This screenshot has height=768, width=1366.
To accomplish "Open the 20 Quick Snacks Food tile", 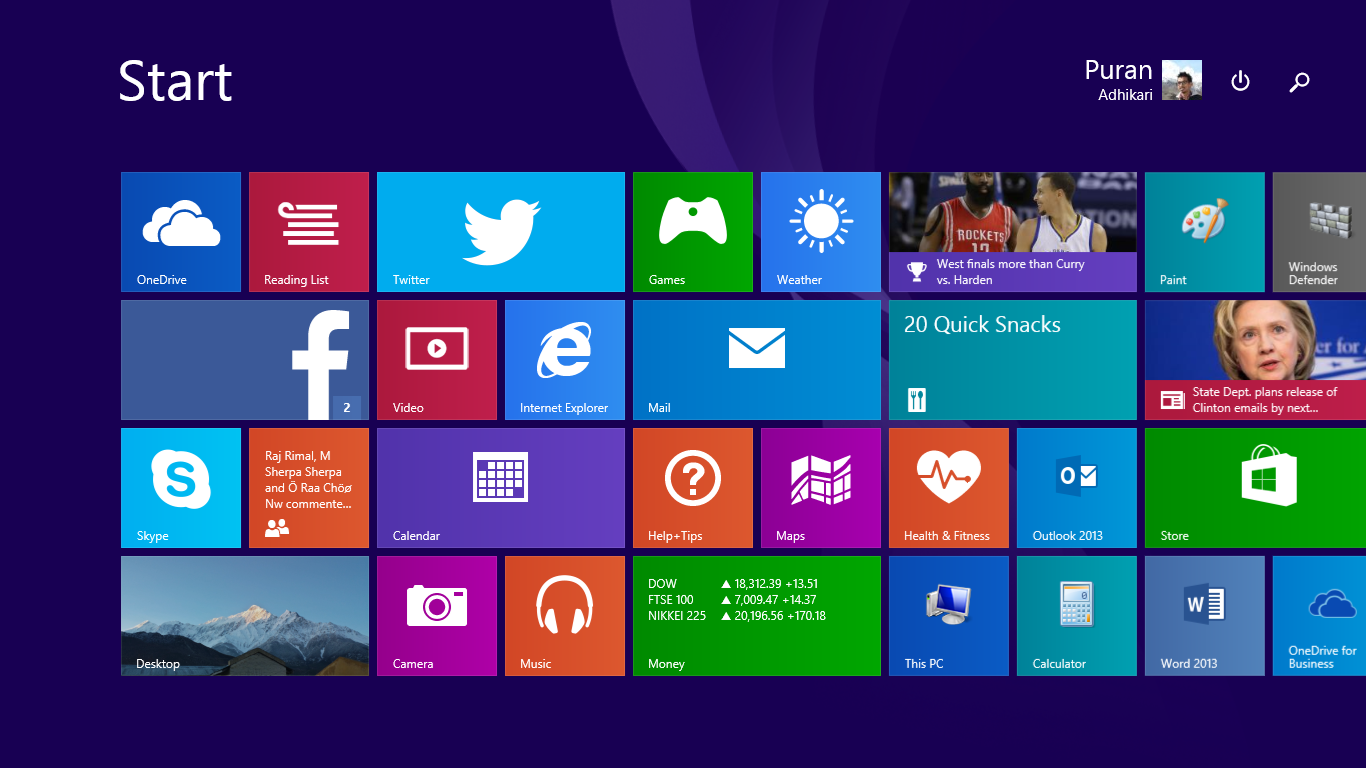I will (1013, 360).
